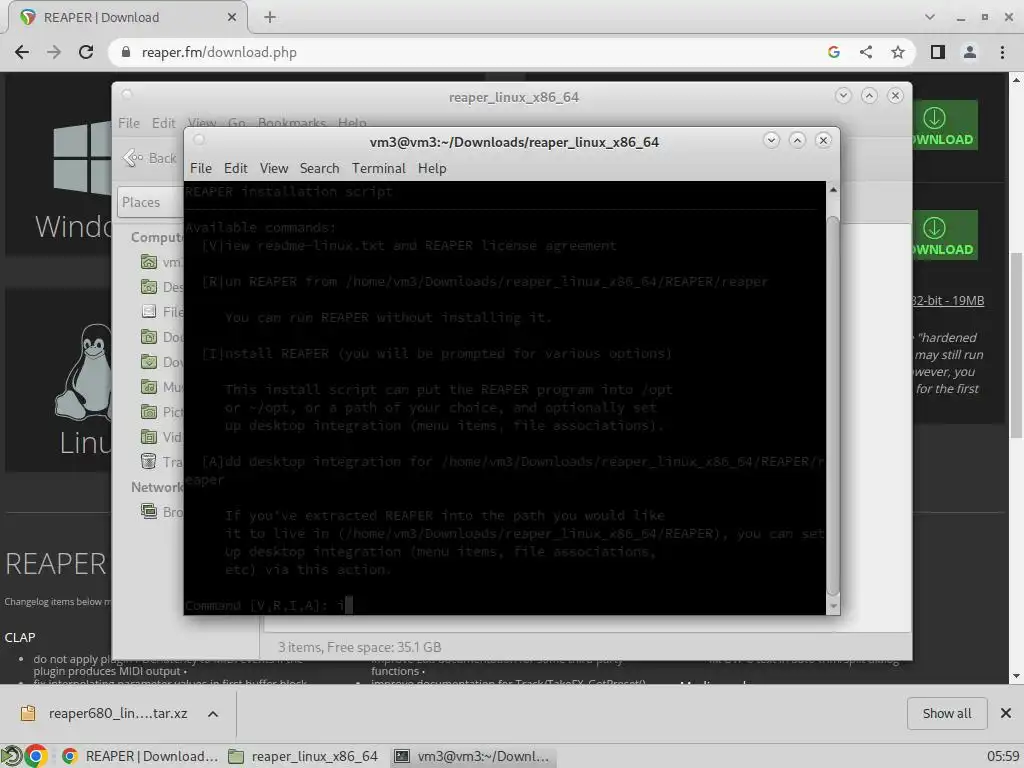Switch to REAPER Download taskbar entry
Image resolution: width=1024 pixels, height=768 pixels.
coord(140,756)
